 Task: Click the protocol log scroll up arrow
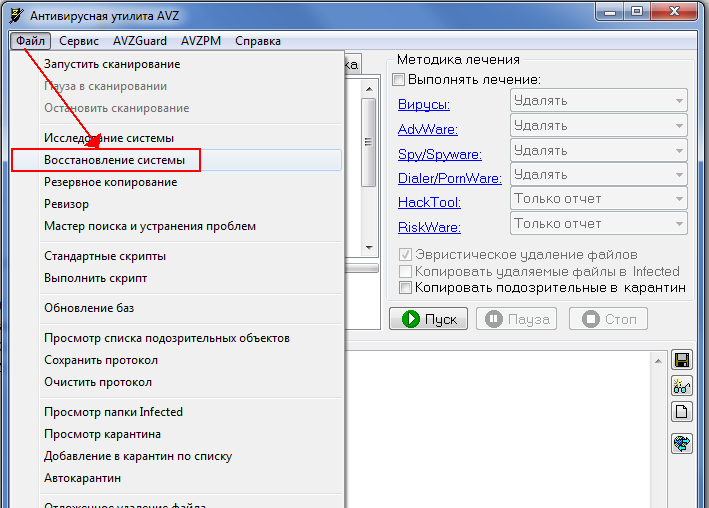pyautogui.click(x=658, y=361)
